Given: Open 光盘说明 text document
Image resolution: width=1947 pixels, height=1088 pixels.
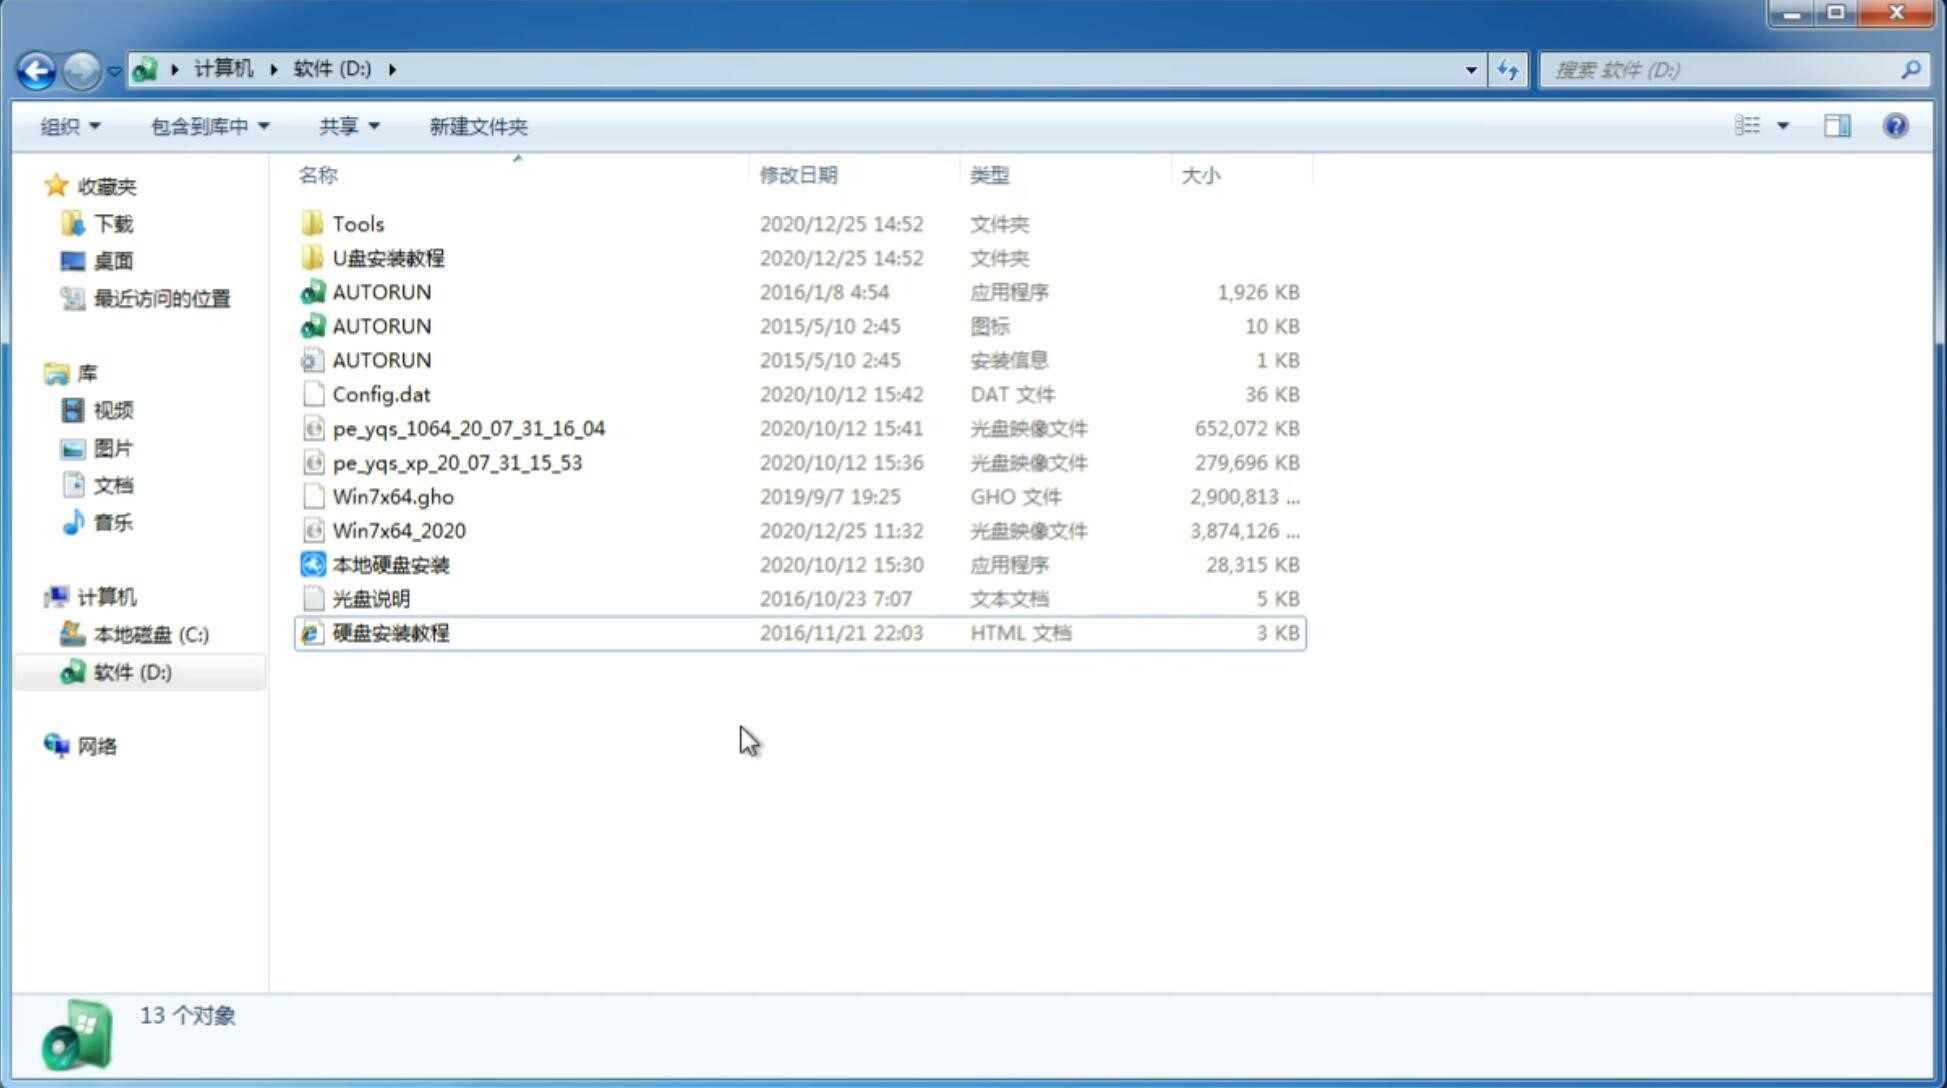Looking at the screenshot, I should [x=372, y=599].
